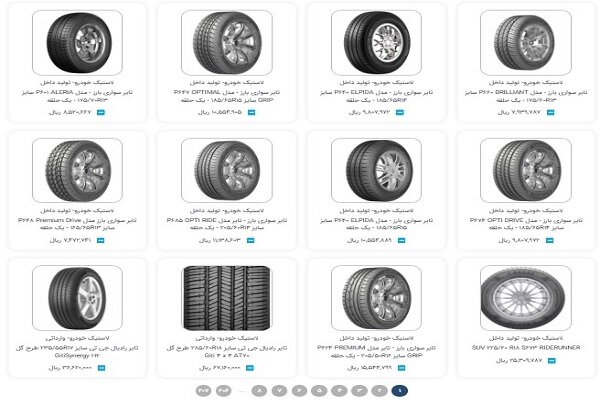Click blue price icon under P660 BRILLIANT tire
Image resolution: width=600 pixels, height=400 pixels.
tap(550, 113)
